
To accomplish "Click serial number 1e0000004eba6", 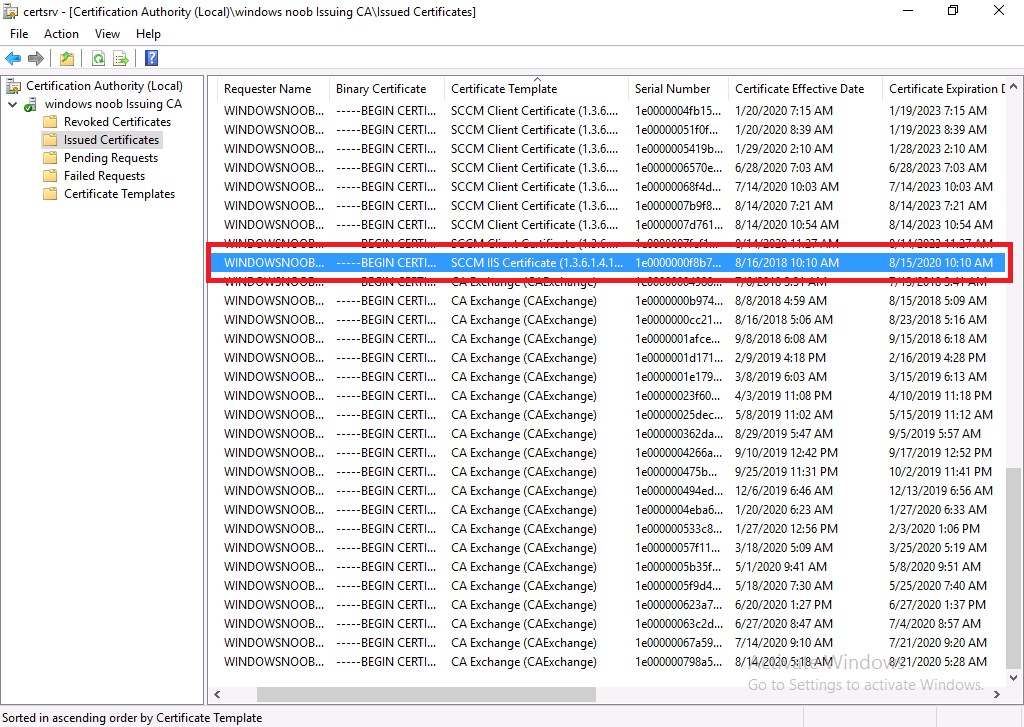I will [x=679, y=509].
